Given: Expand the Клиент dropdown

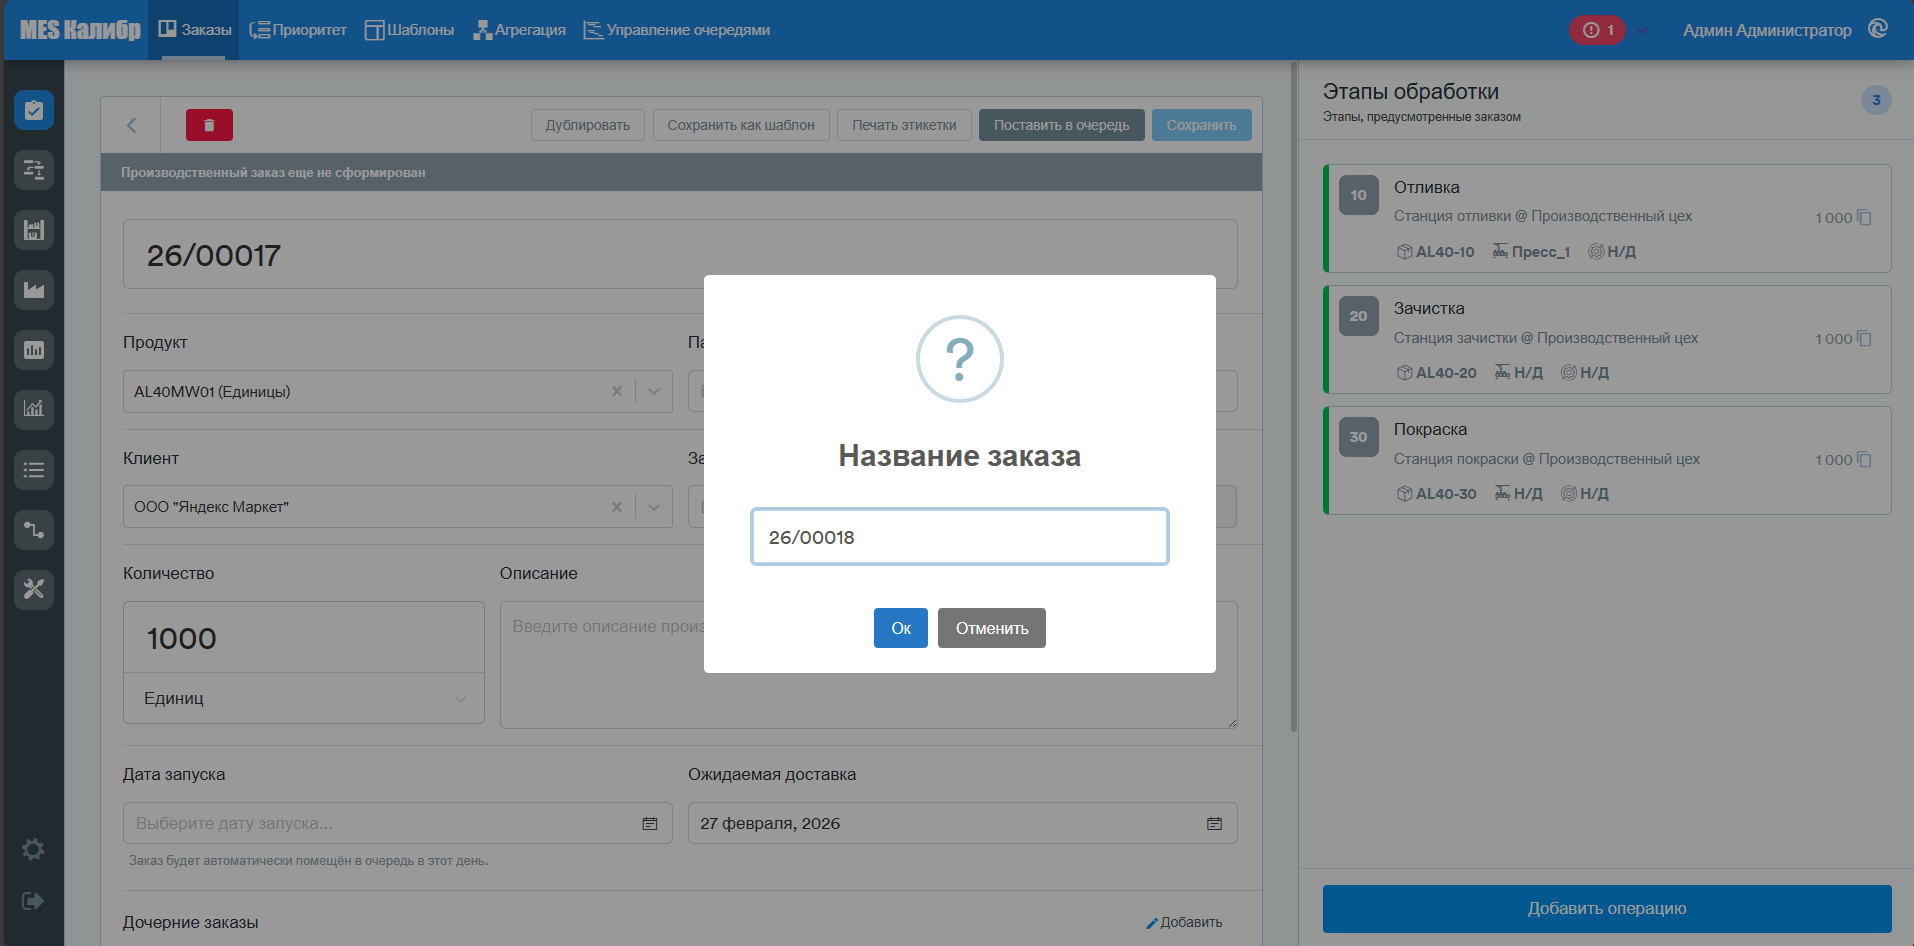Looking at the screenshot, I should pyautogui.click(x=654, y=507).
